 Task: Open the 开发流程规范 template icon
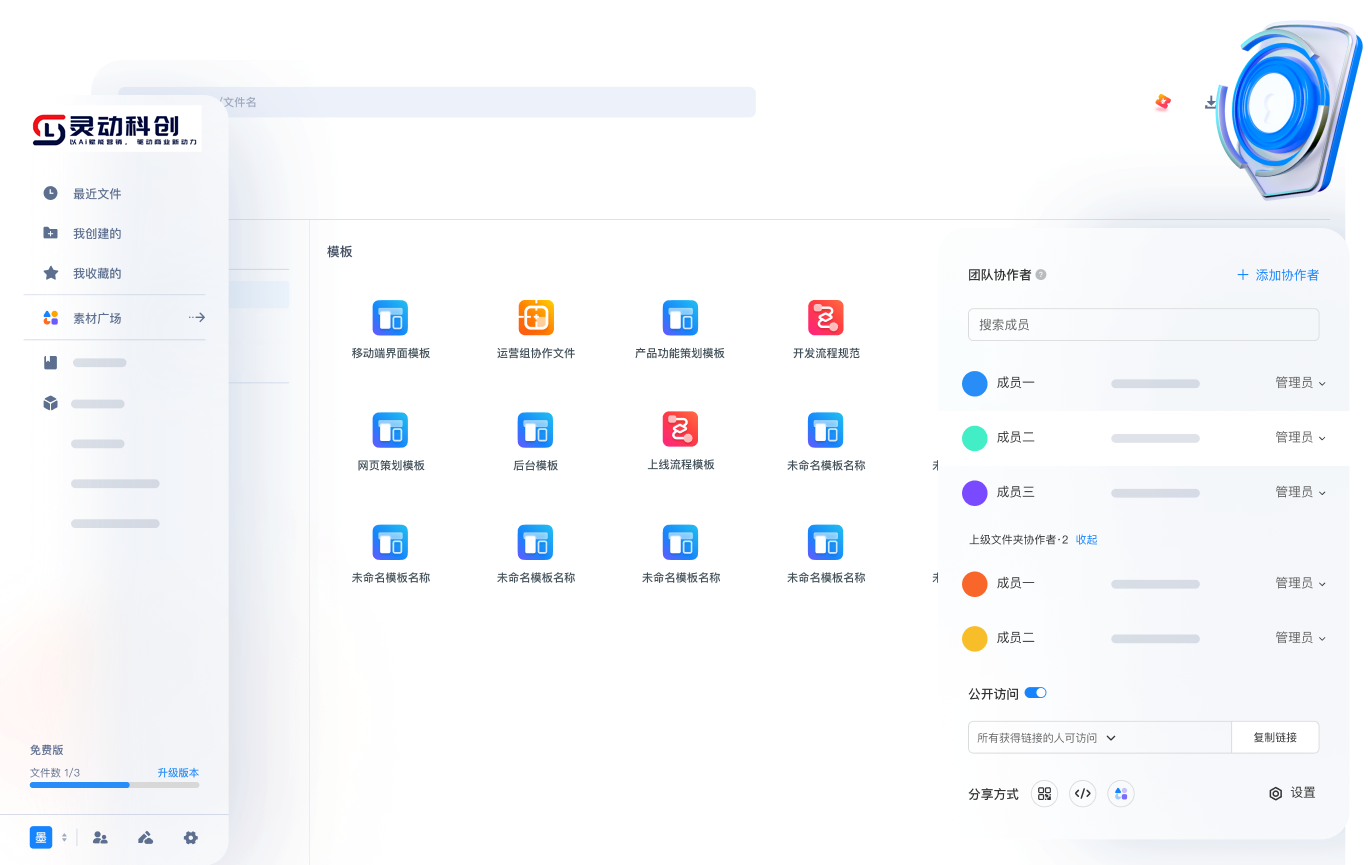825,318
